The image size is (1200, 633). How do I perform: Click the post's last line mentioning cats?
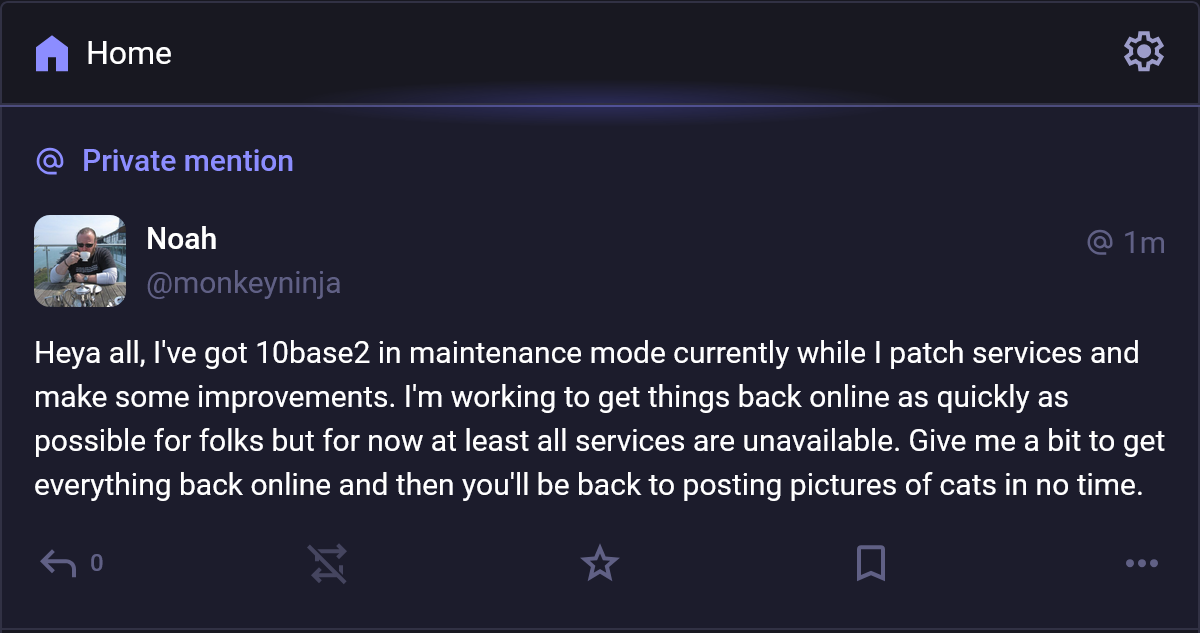pos(588,486)
